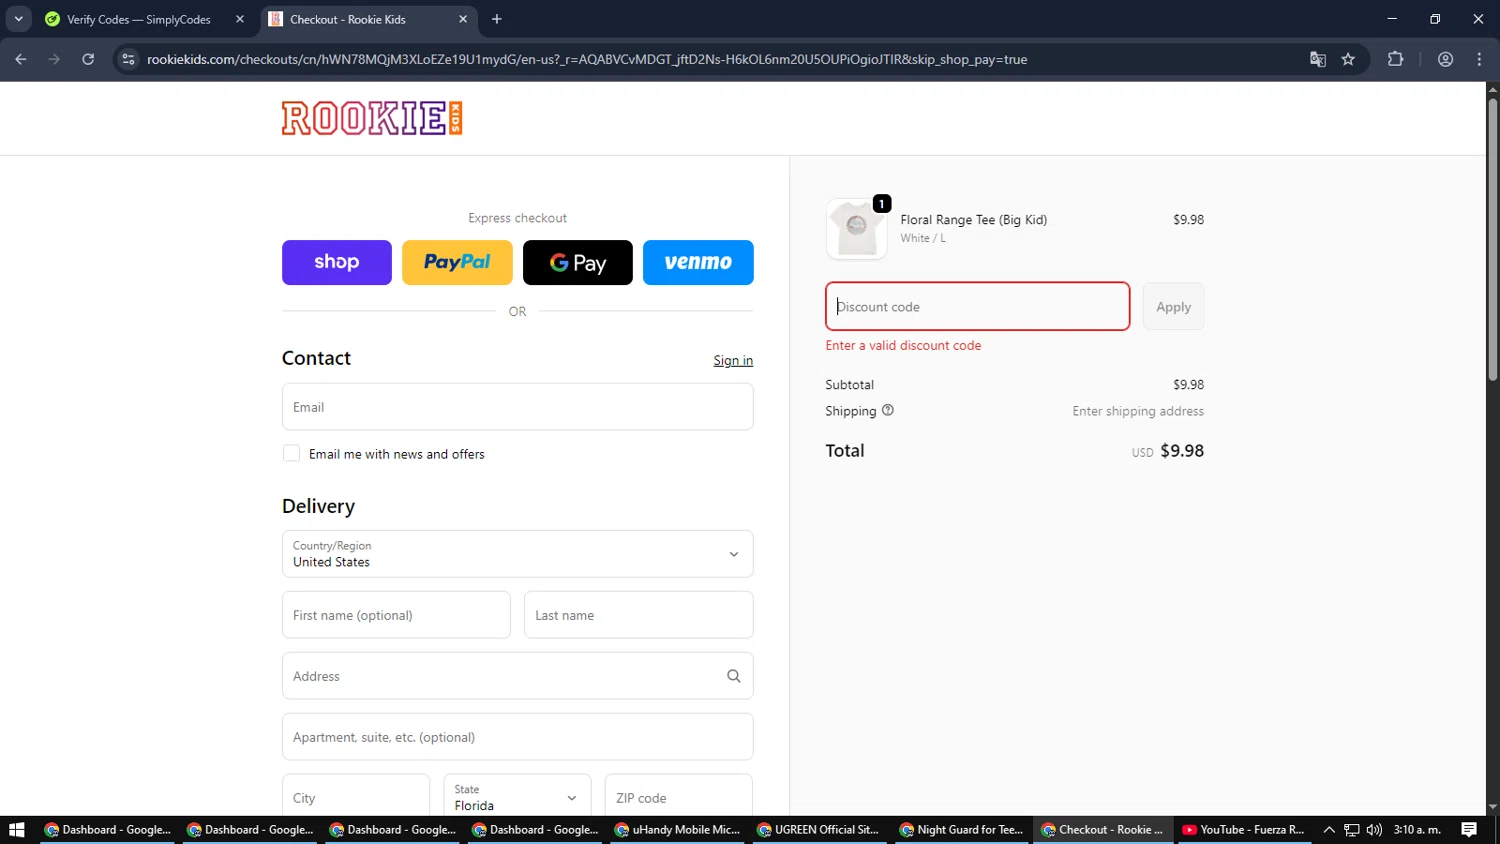1500x844 pixels.
Task: Choose PayPal express checkout
Action: (457, 262)
